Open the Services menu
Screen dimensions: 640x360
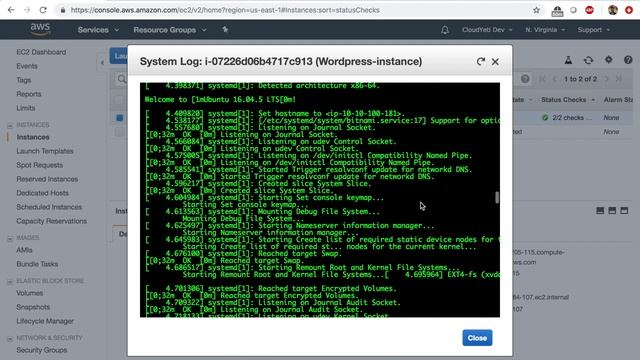[x=98, y=30]
